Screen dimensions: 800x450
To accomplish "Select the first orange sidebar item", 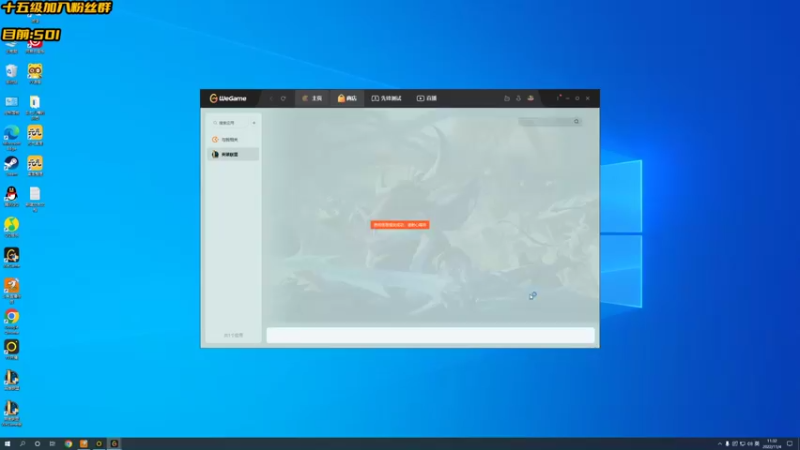I will tap(233, 139).
